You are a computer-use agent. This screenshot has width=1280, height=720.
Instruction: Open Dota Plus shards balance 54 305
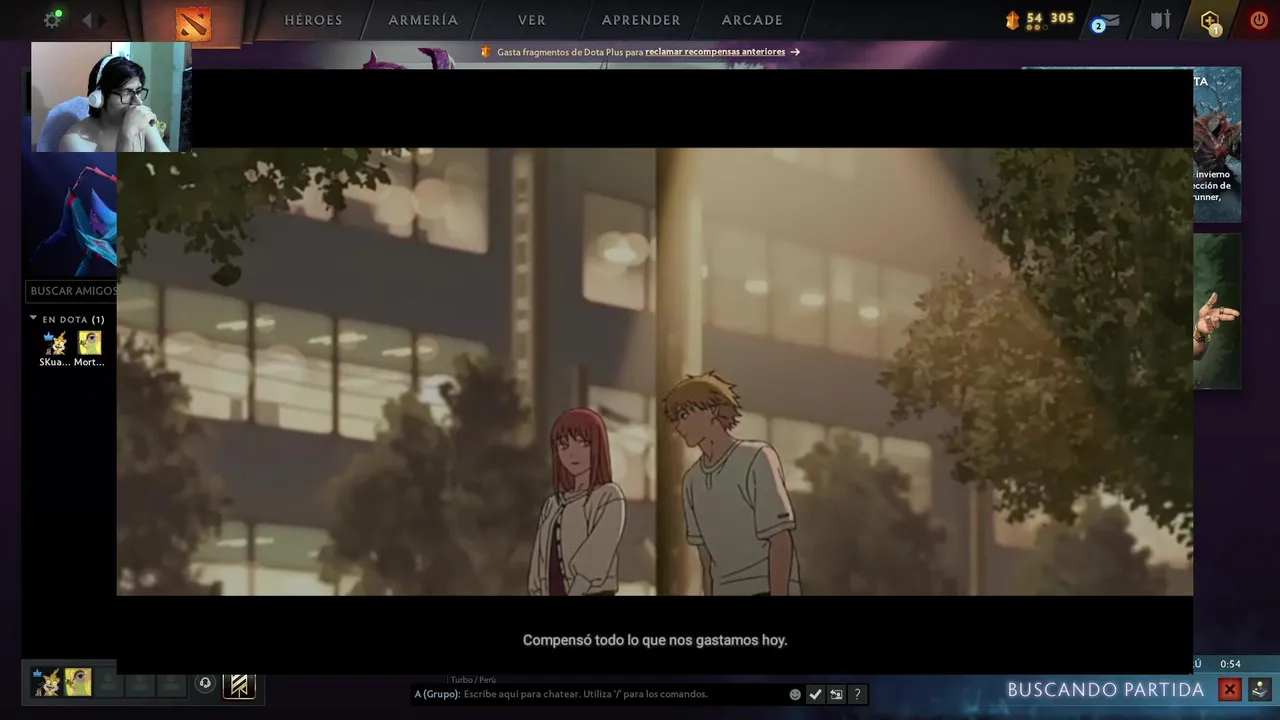[1039, 19]
